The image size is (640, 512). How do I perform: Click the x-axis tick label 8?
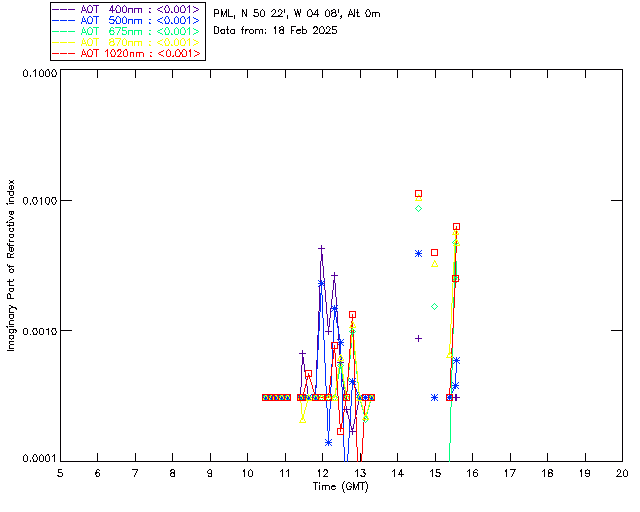pos(173,473)
